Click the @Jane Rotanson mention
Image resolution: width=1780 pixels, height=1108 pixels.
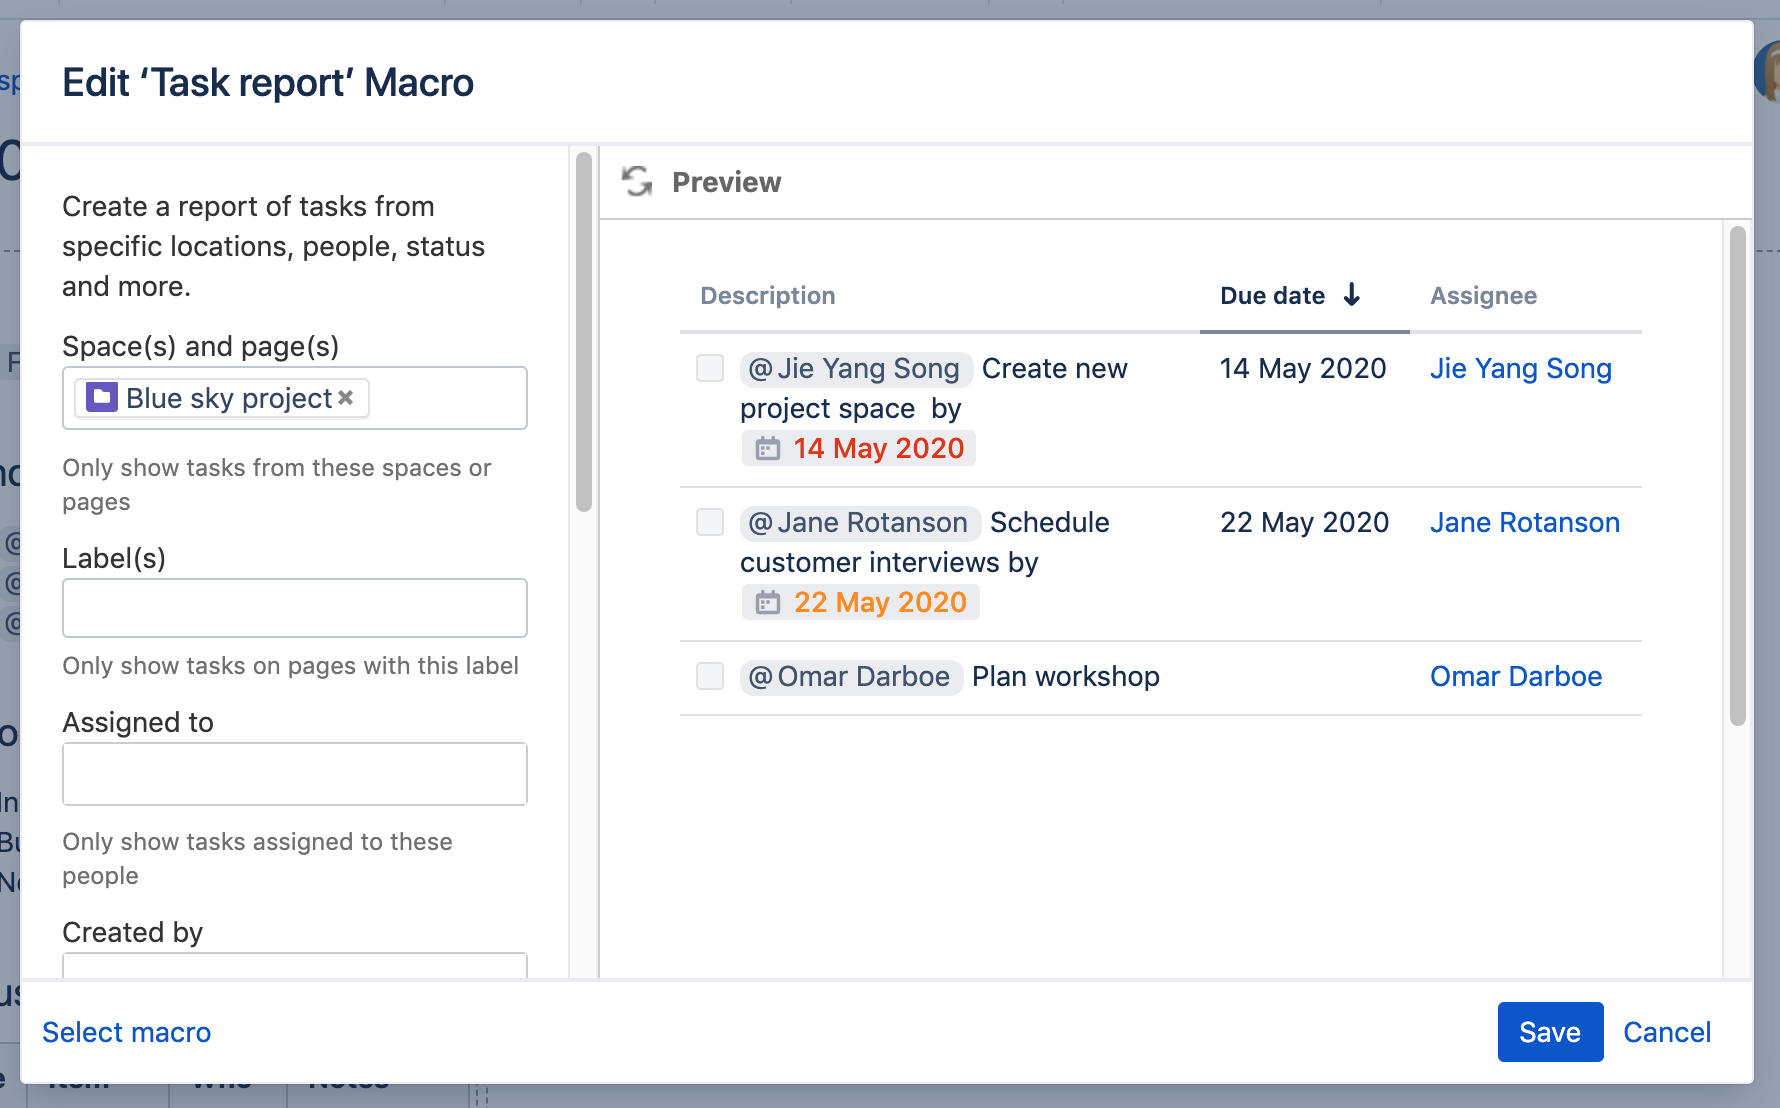pyautogui.click(x=860, y=523)
